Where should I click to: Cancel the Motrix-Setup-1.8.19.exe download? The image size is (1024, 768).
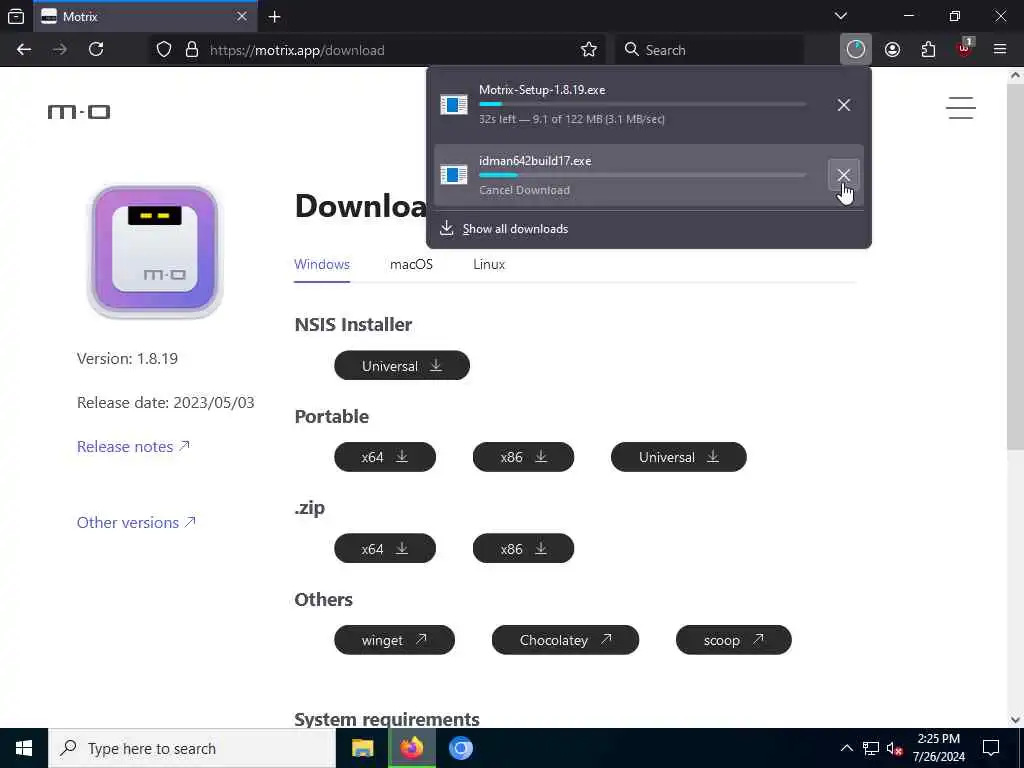coord(844,104)
